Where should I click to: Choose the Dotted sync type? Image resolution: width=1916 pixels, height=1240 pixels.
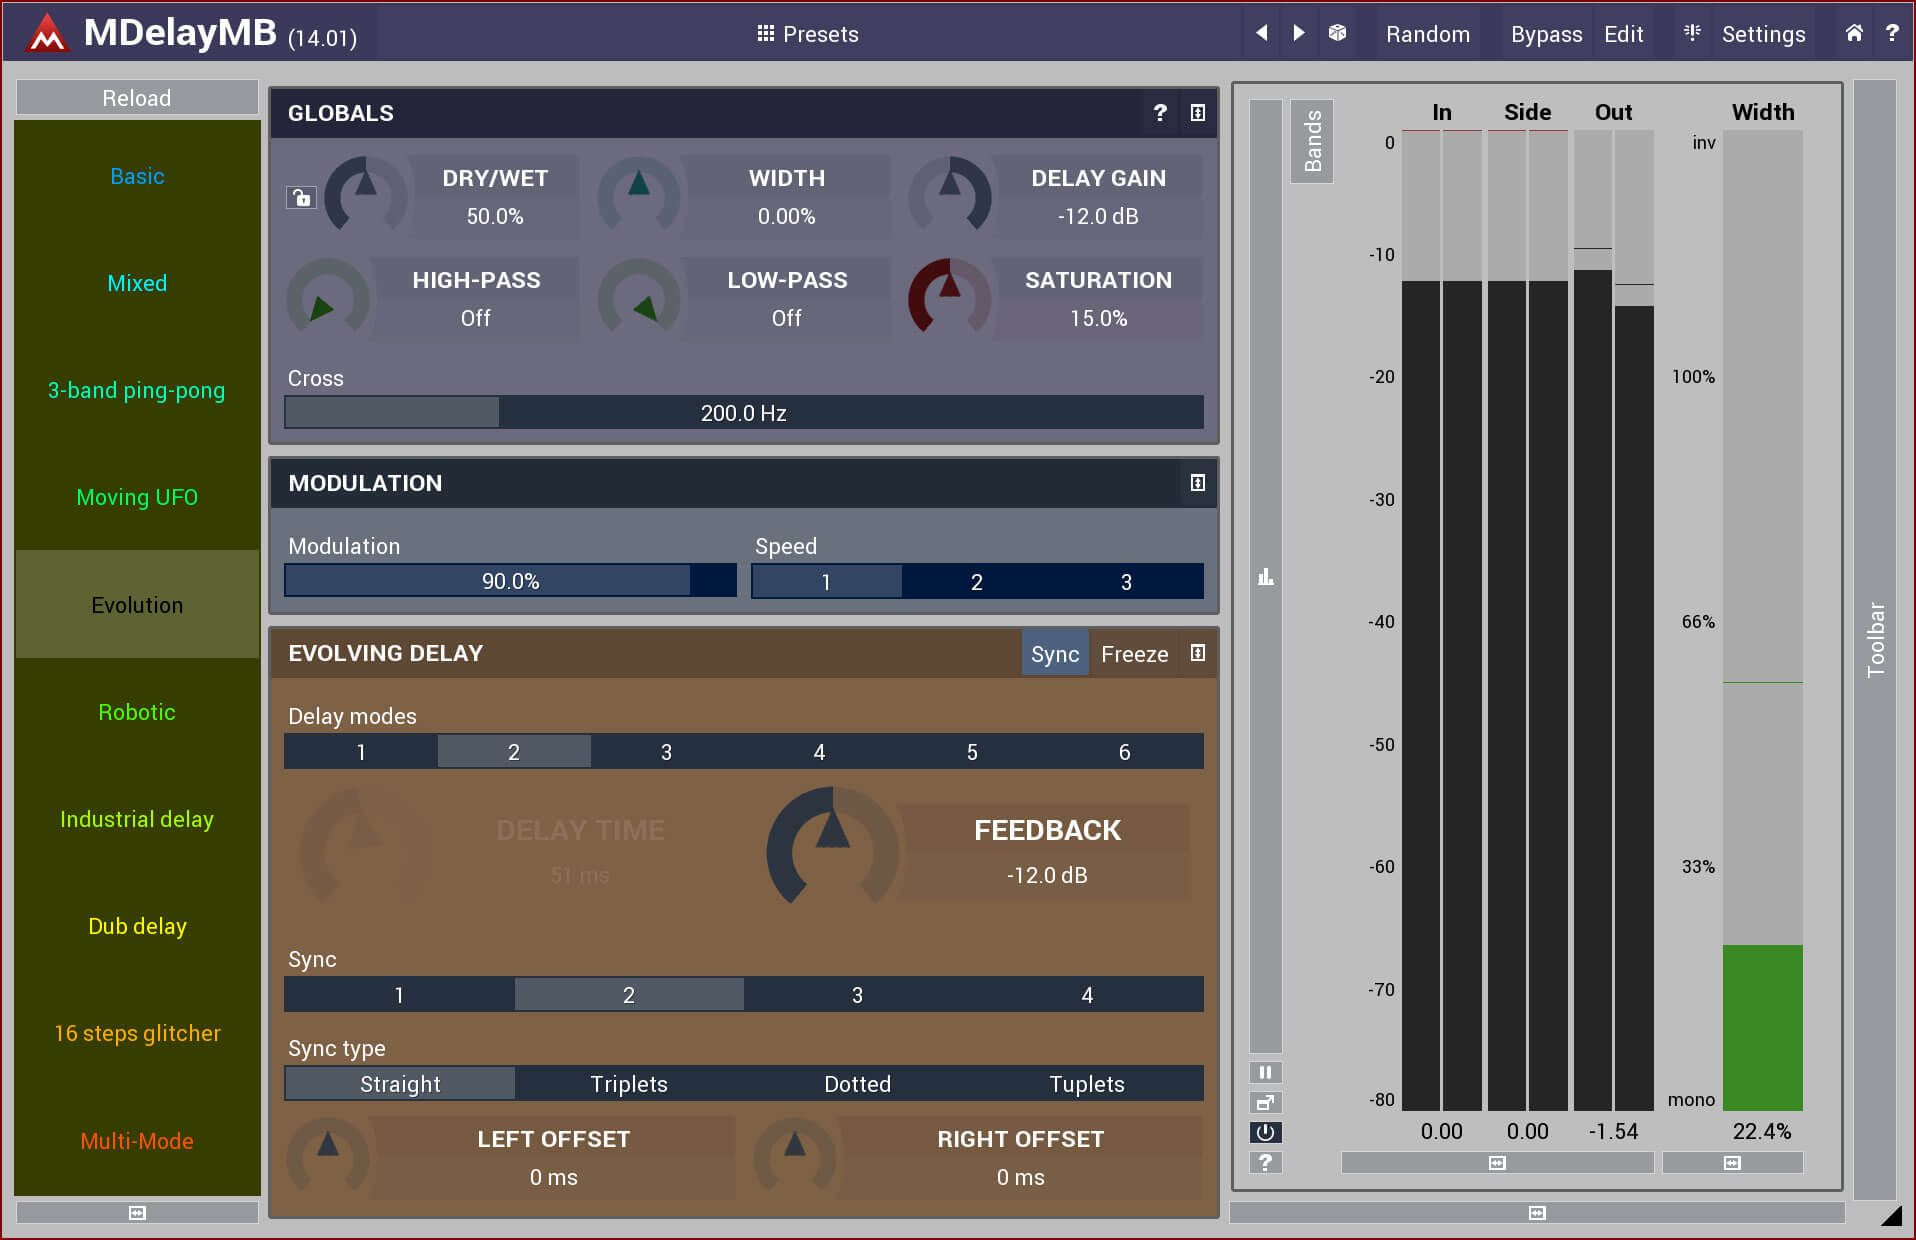857,1084
